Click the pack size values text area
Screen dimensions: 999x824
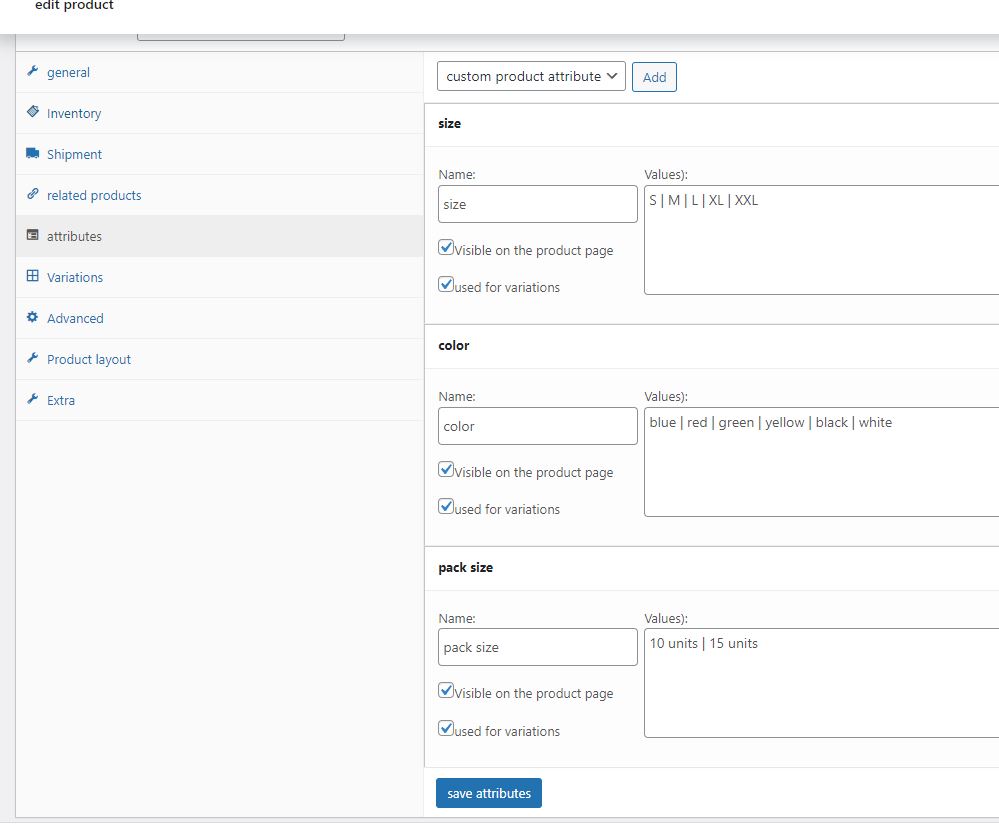click(821, 683)
